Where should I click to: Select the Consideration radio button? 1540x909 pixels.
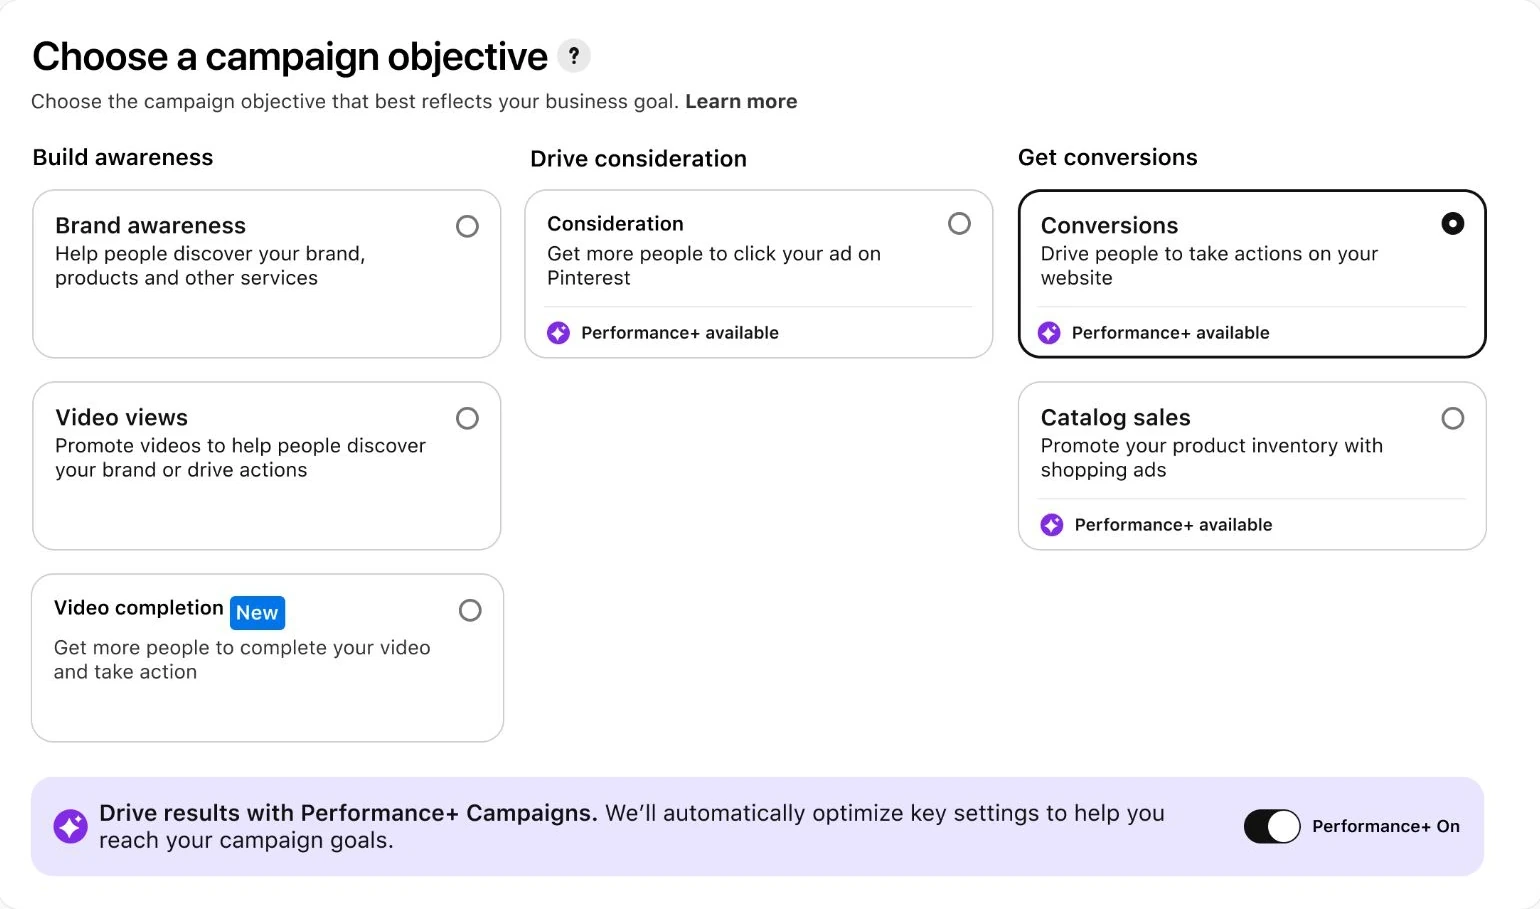[x=959, y=224]
